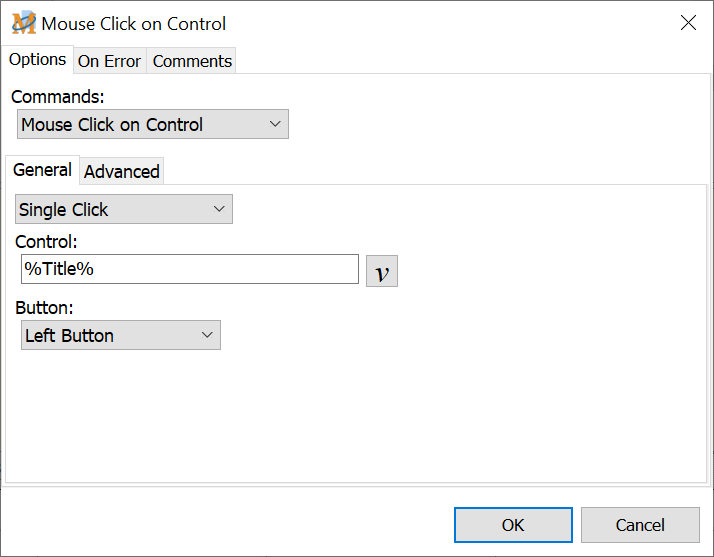Click the chevron arrow beside Single Click

pos(220,210)
